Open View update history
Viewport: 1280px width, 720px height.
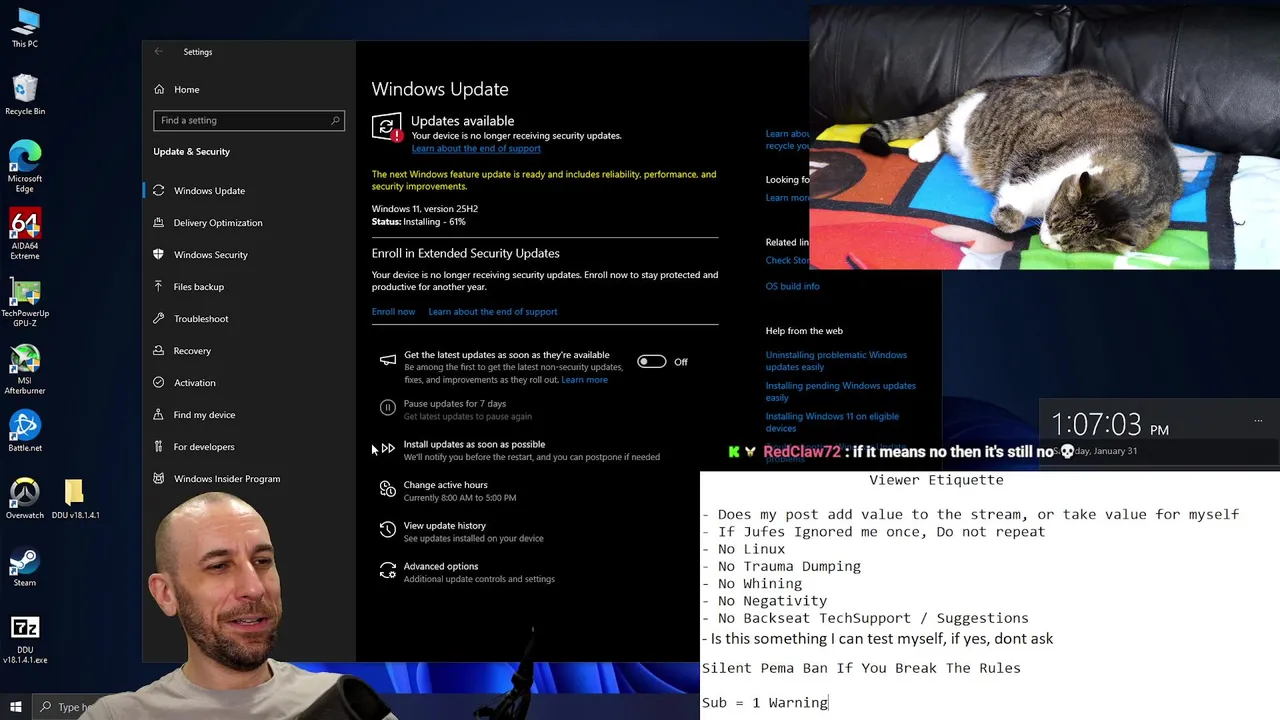coord(444,526)
